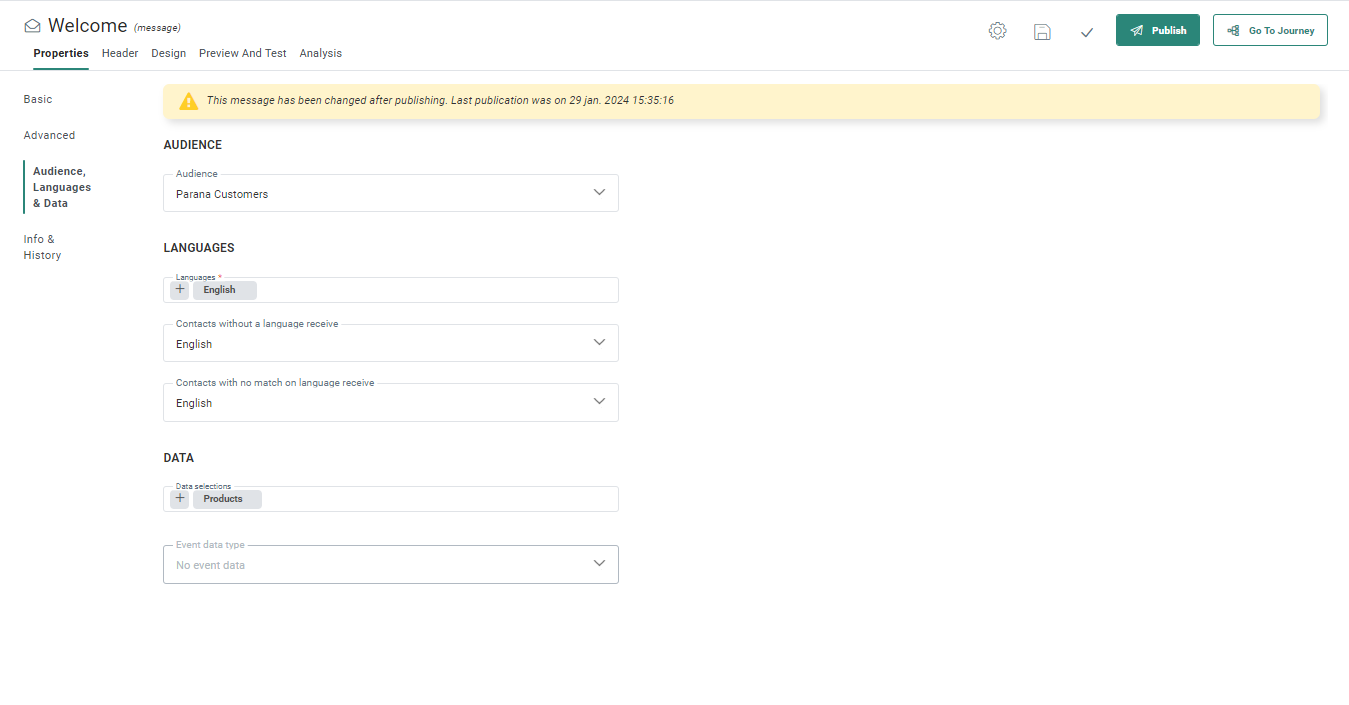Select the Products data selection tag
1349x705 pixels.
pos(223,499)
